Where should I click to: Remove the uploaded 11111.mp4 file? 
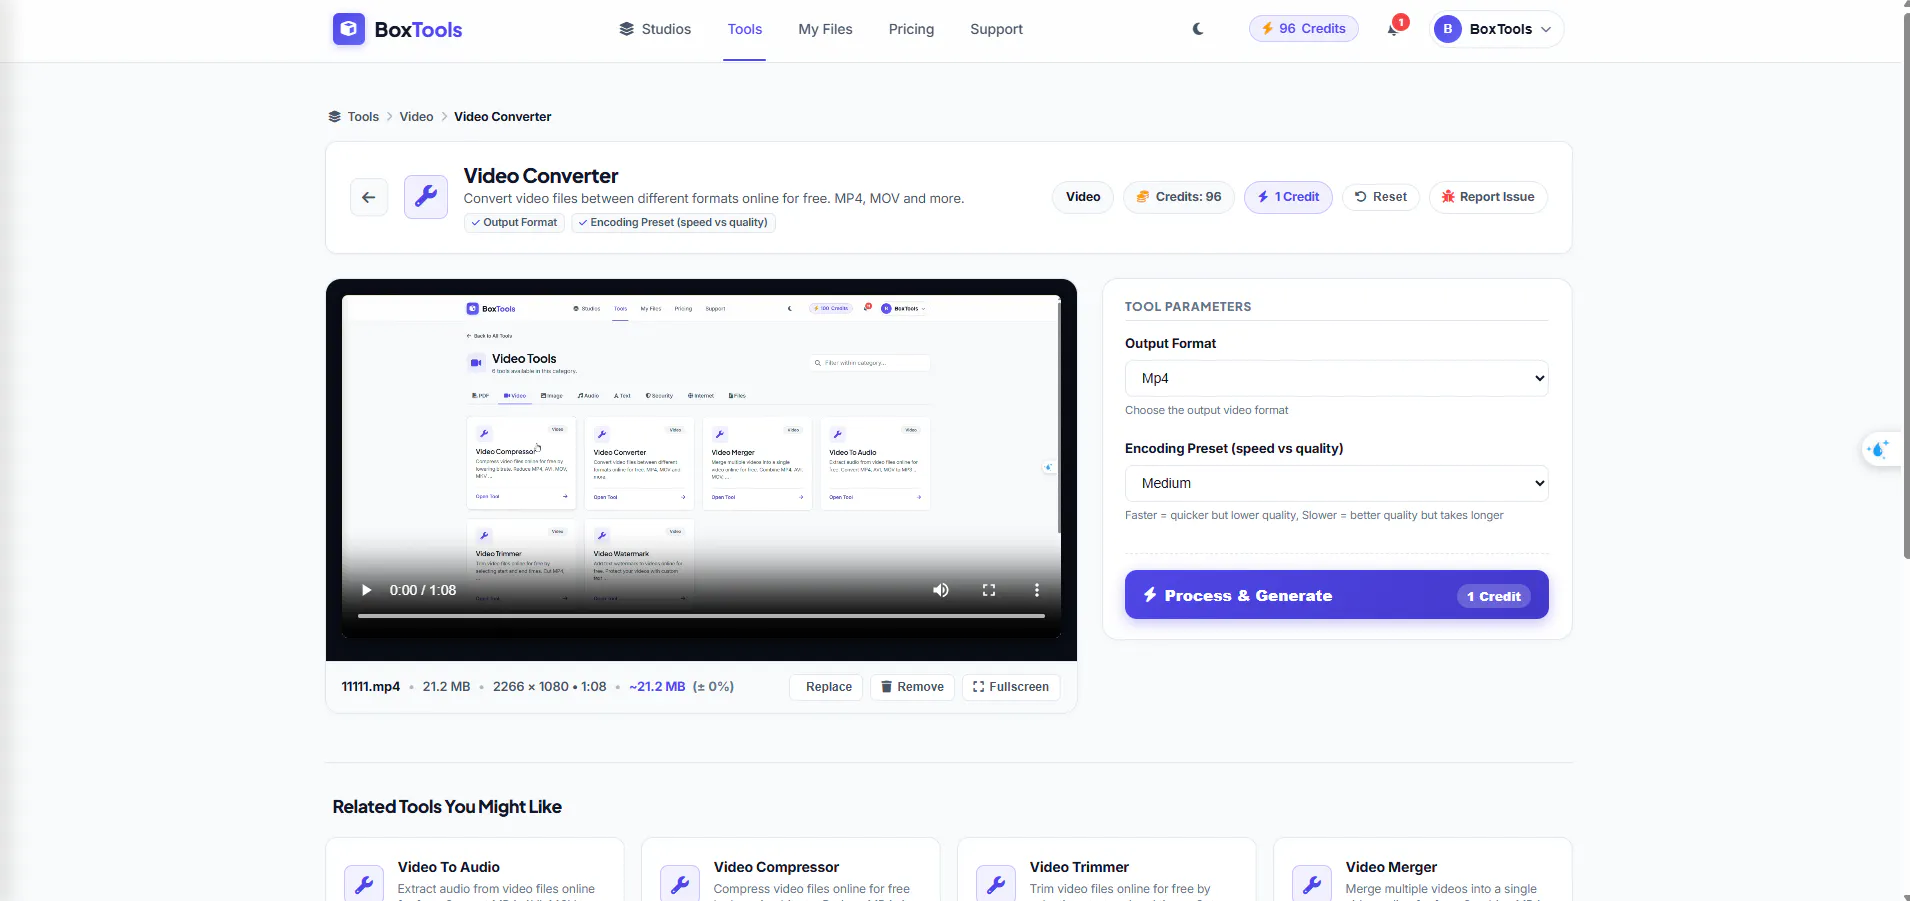click(912, 687)
